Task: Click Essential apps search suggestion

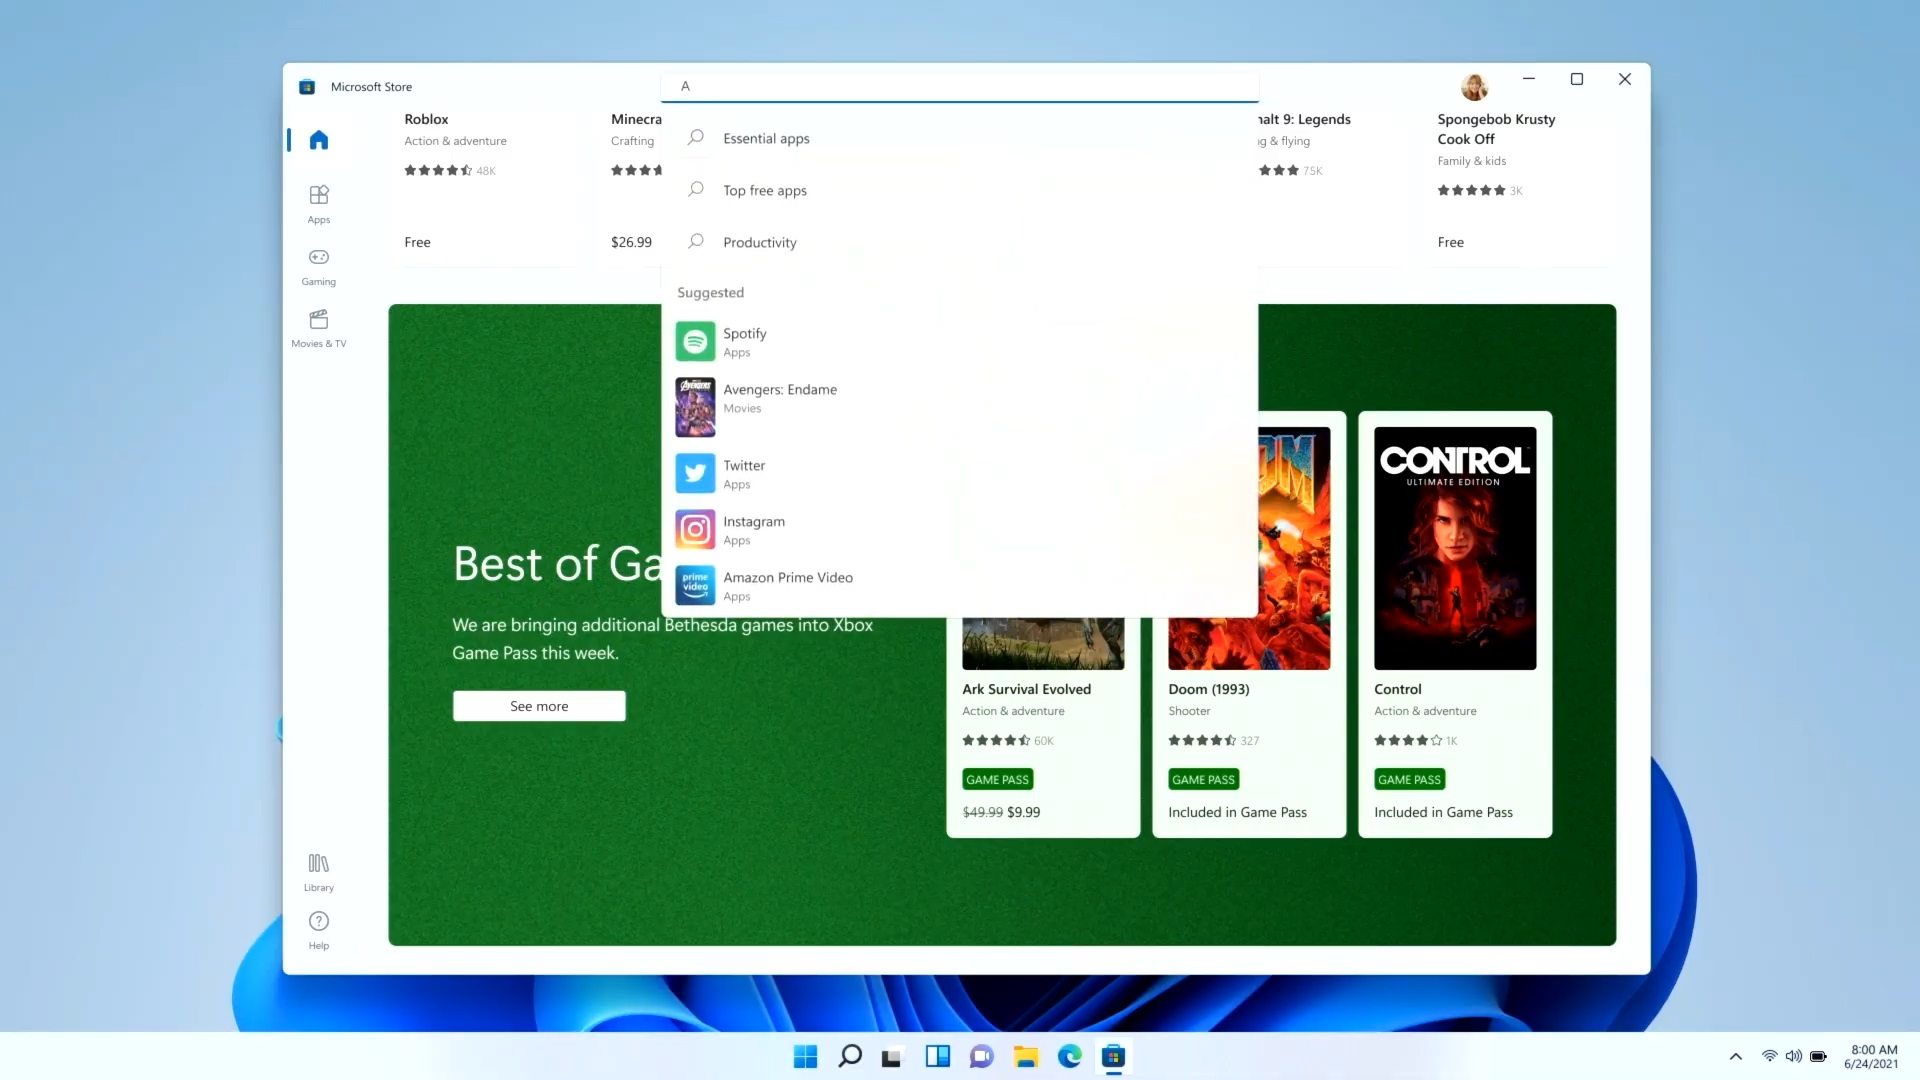Action: click(766, 137)
